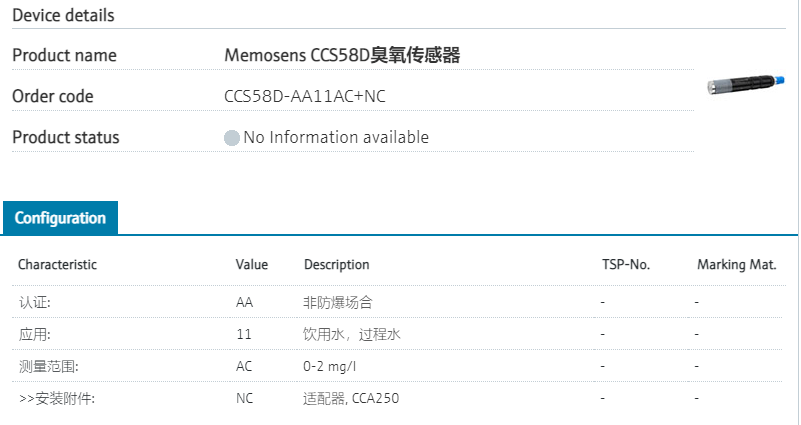Click the Value column header
The image size is (801, 425).
pyautogui.click(x=252, y=265)
